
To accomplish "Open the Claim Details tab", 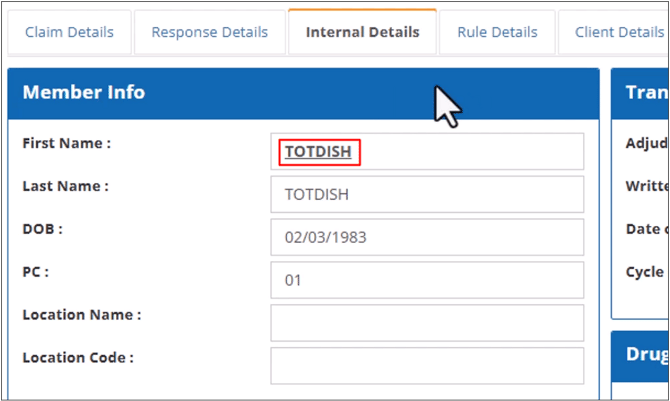I will 69,32.
